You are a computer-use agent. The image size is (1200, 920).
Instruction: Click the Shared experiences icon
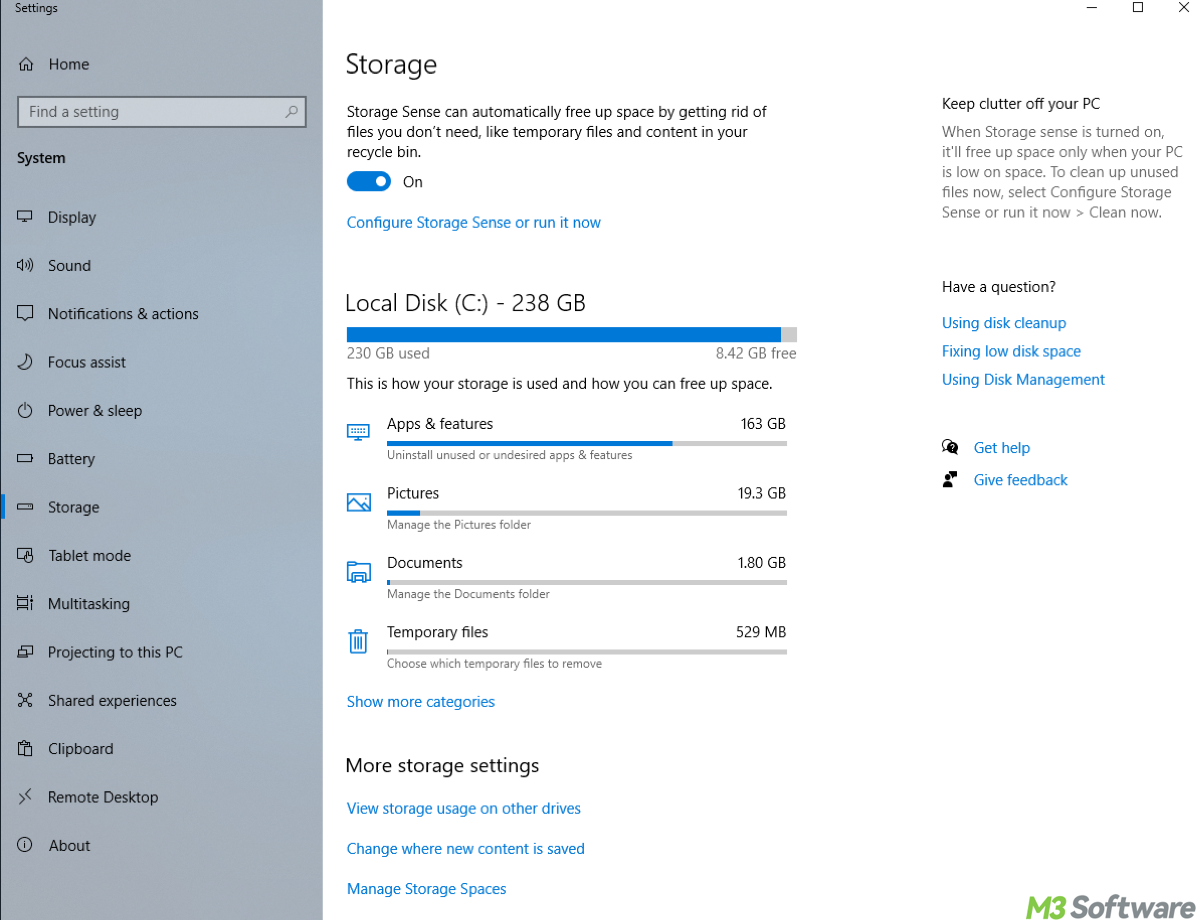pyautogui.click(x=26, y=700)
